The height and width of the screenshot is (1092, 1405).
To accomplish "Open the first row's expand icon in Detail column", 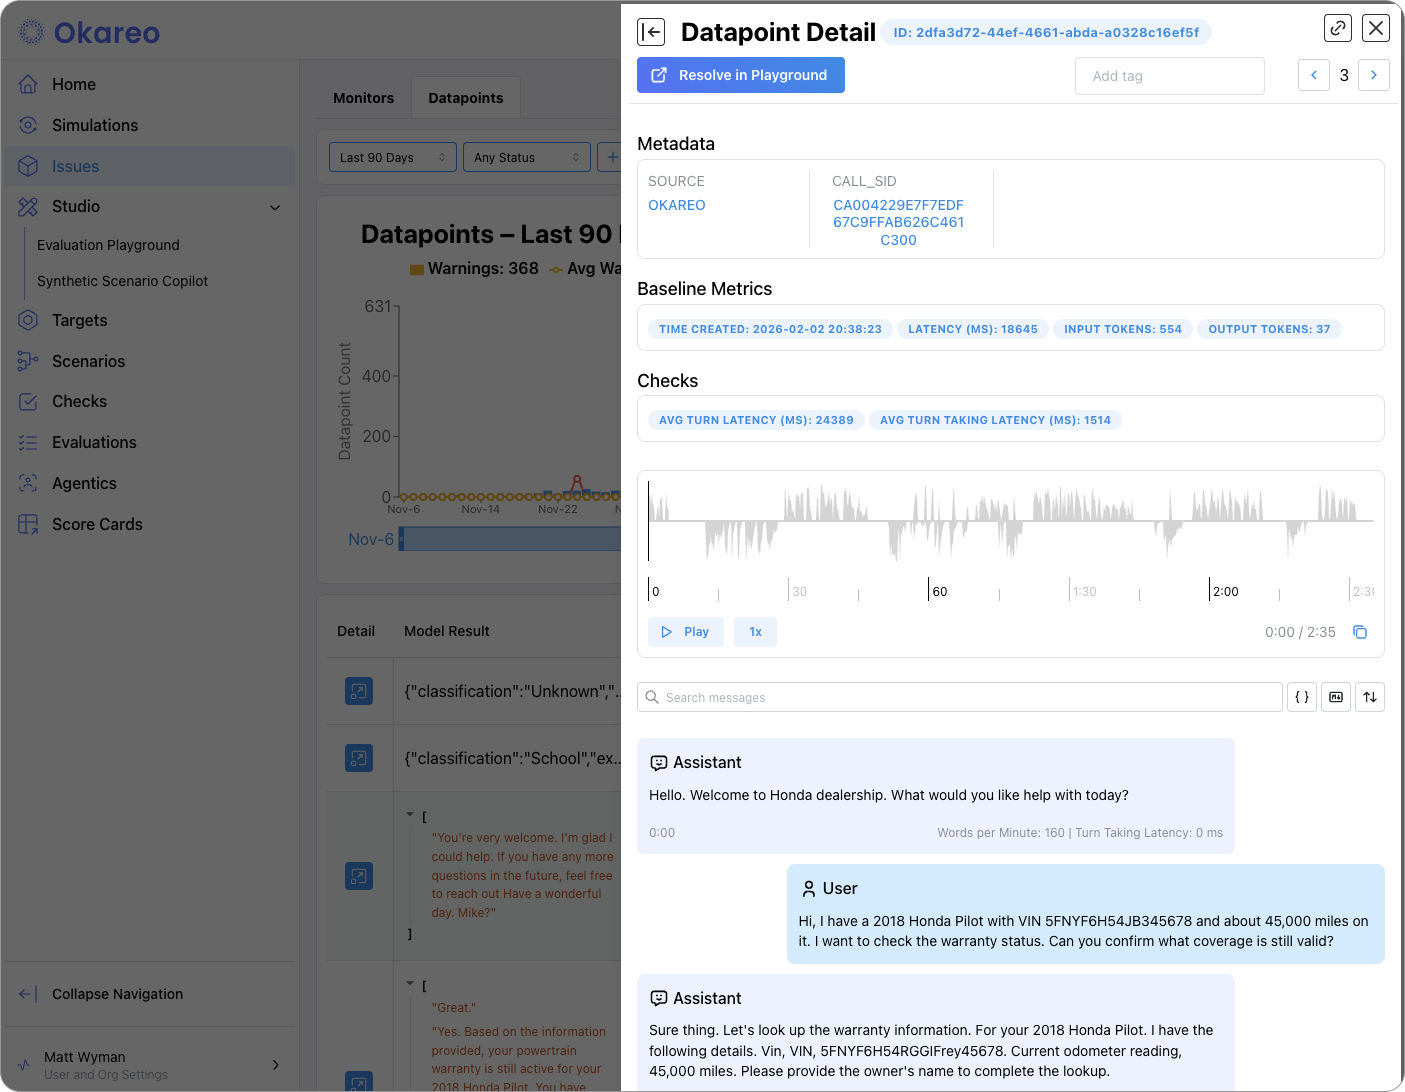I will [359, 691].
